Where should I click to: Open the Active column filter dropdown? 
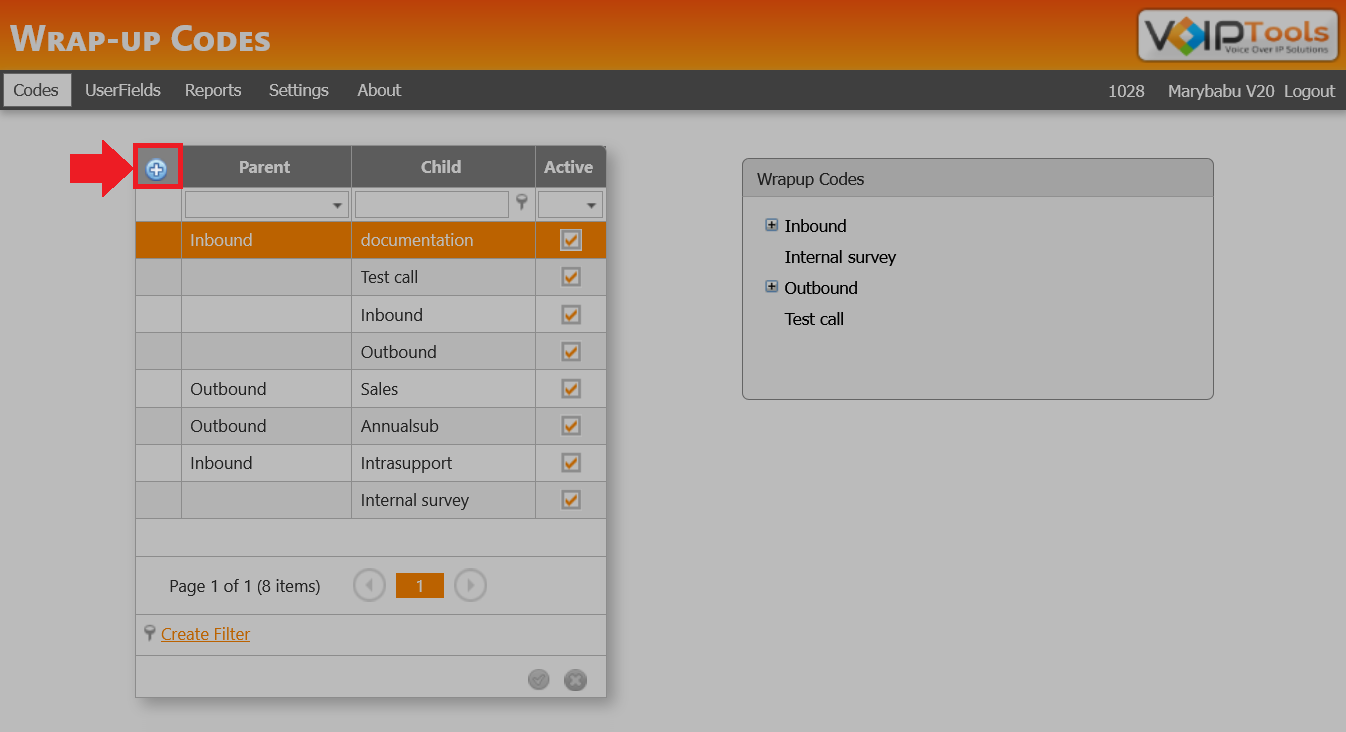(x=591, y=203)
